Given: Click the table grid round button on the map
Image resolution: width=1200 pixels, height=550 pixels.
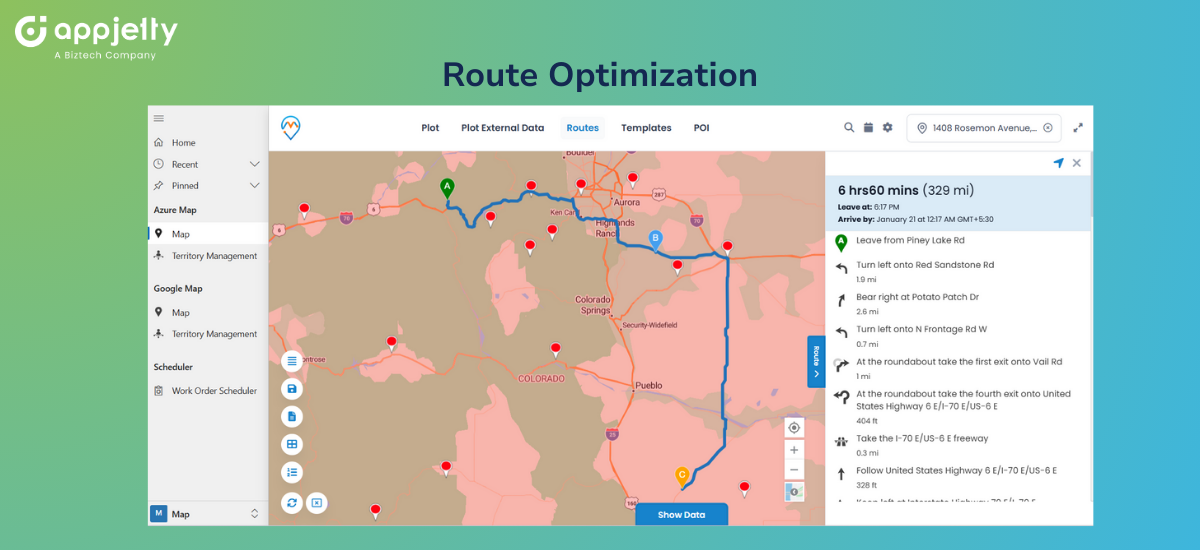Looking at the screenshot, I should (292, 445).
